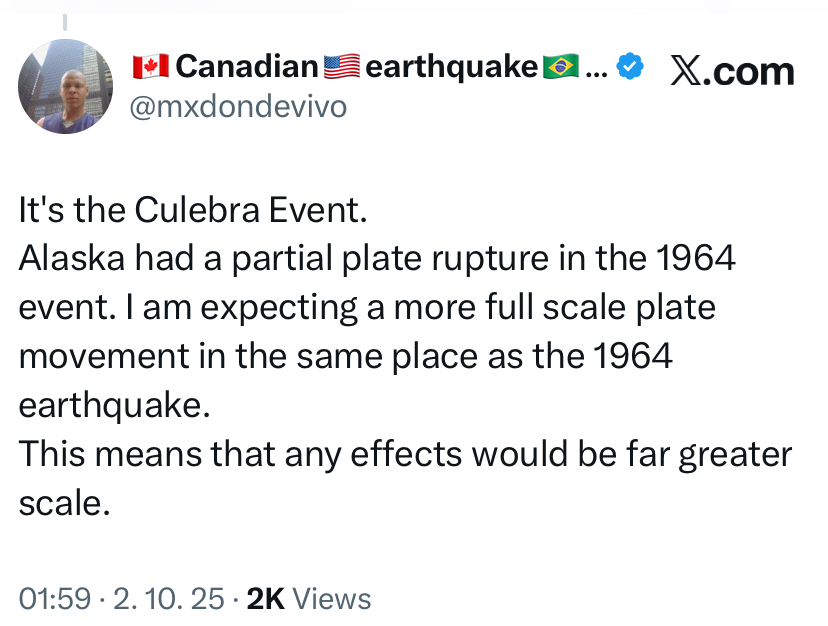Image resolution: width=828 pixels, height=626 pixels.
Task: View the 2K Views count
Action: (309, 599)
